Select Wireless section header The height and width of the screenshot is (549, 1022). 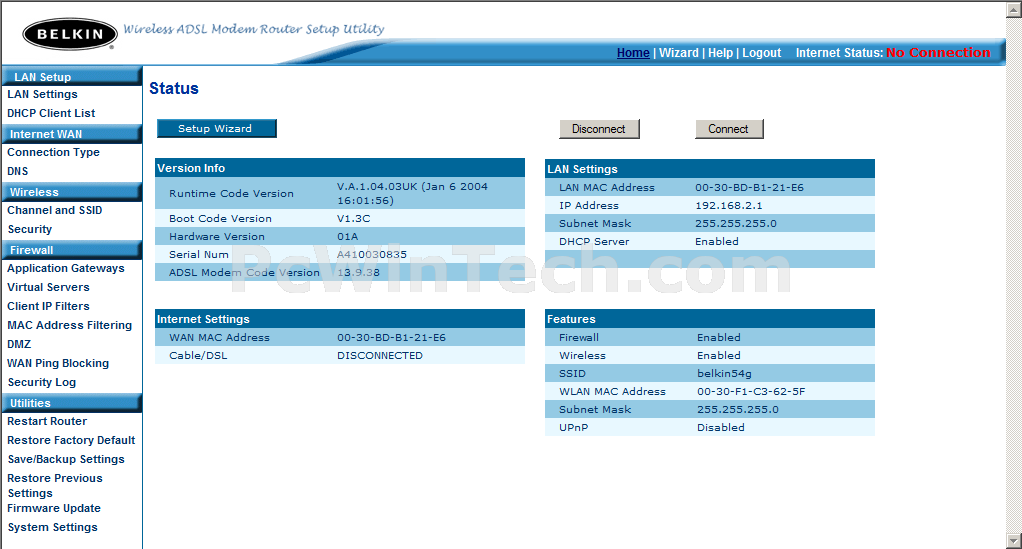(72, 192)
